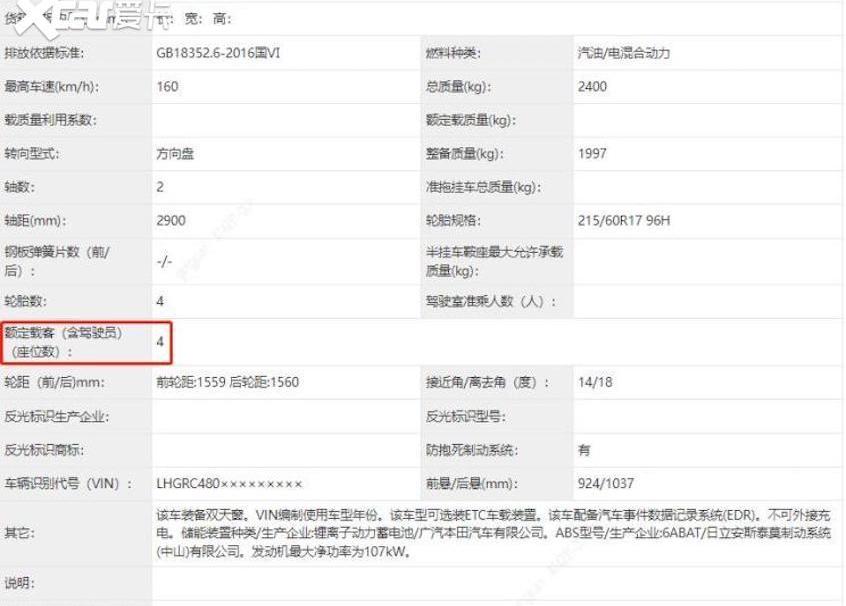Click the max speed value 160
The width and height of the screenshot is (846, 606).
click(167, 86)
